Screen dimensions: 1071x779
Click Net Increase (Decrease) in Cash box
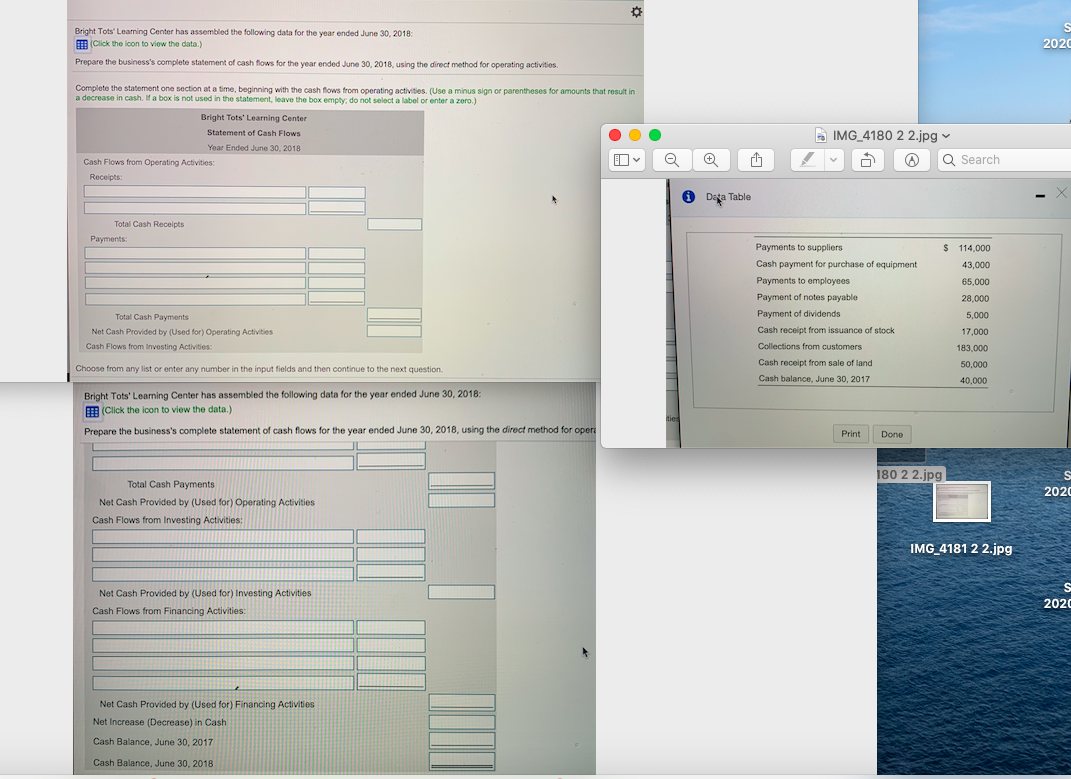pyautogui.click(x=461, y=722)
